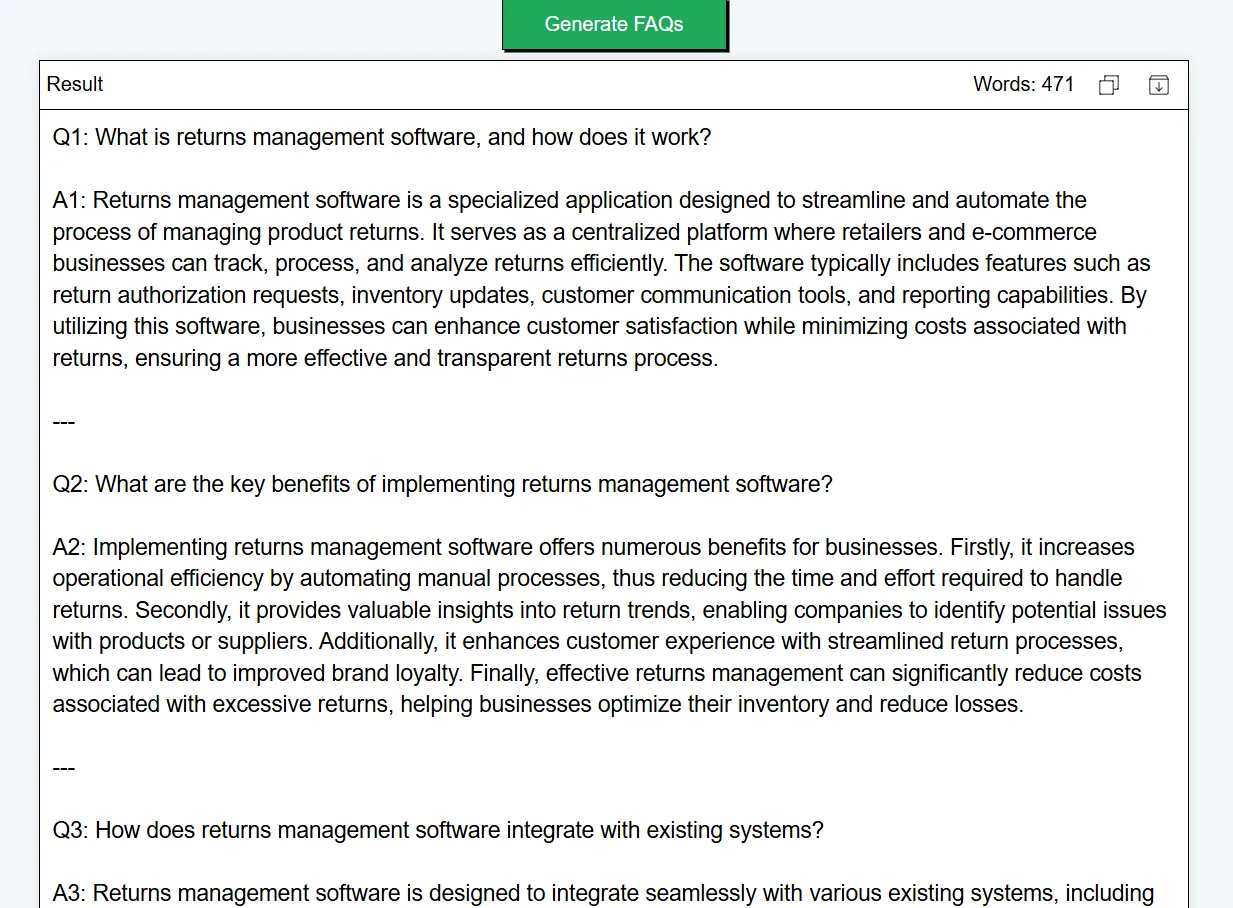Copy the result with the copy icon
Image resolution: width=1233 pixels, height=908 pixels.
(1108, 85)
